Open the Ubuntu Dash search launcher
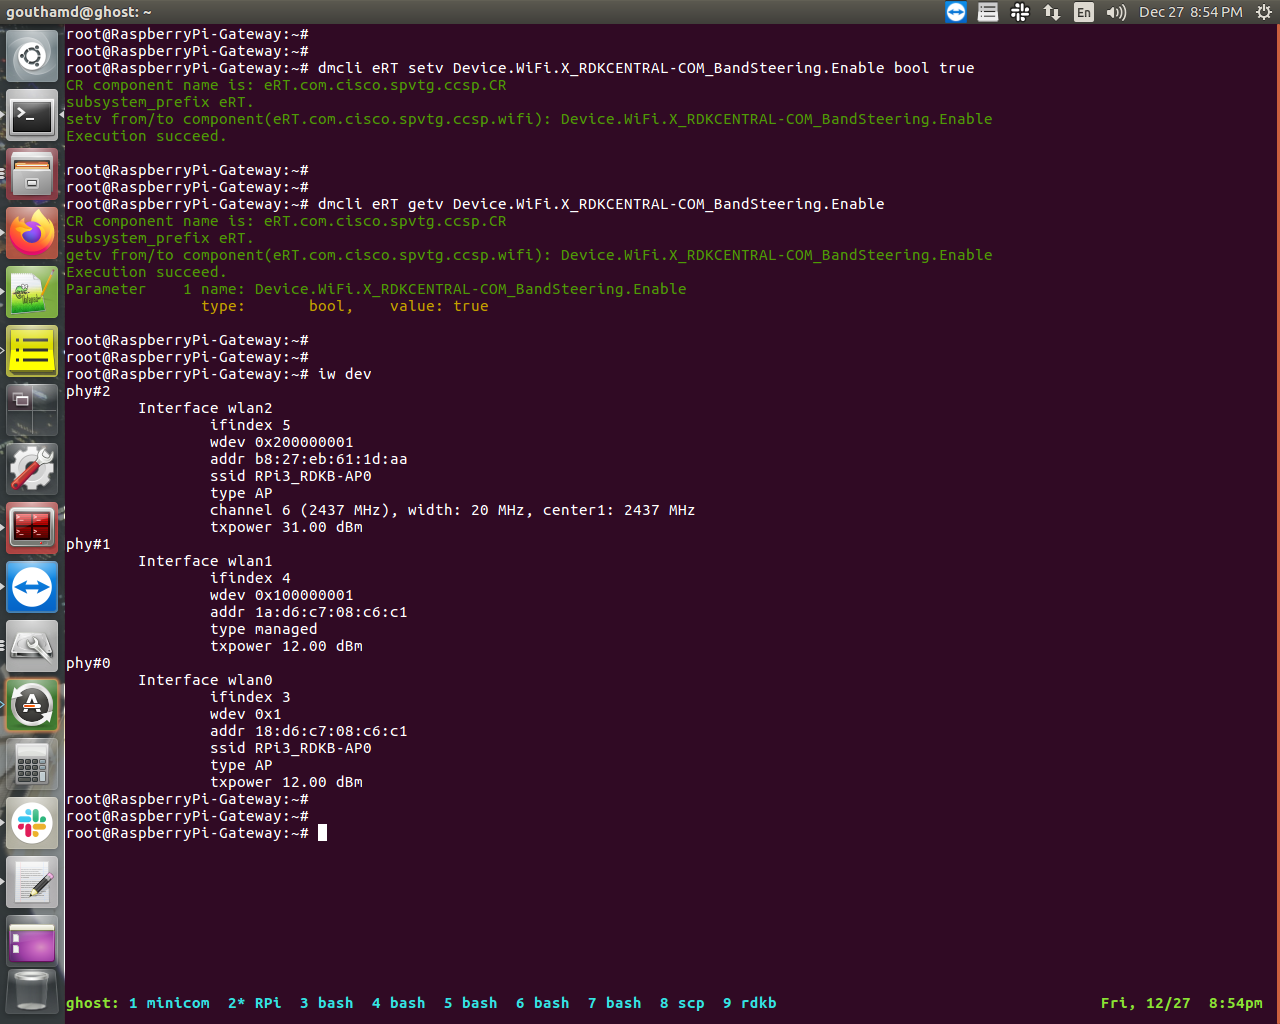This screenshot has width=1280, height=1024. [x=32, y=56]
